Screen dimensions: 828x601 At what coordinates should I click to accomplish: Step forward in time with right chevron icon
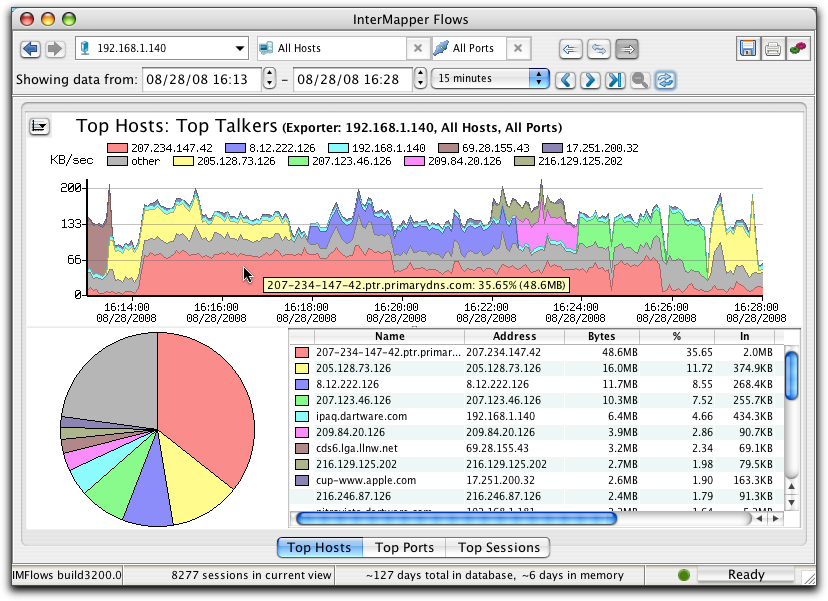[590, 79]
